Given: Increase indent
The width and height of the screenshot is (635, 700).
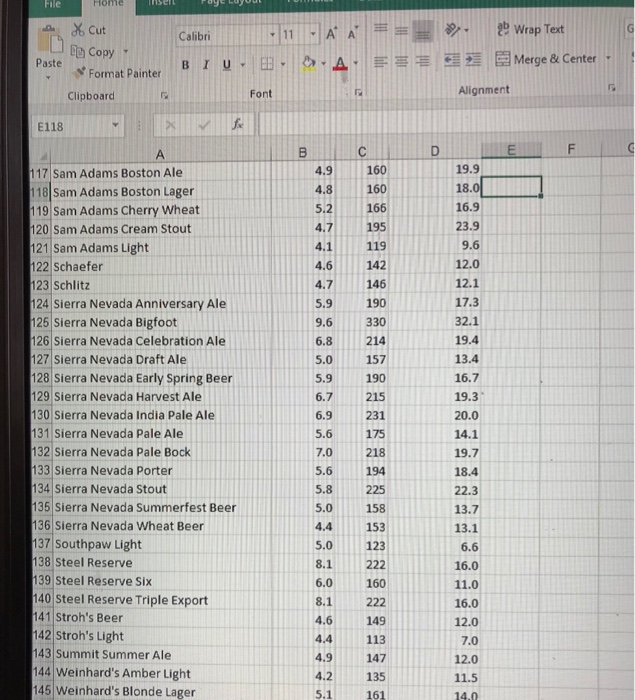Looking at the screenshot, I should pos(473,59).
